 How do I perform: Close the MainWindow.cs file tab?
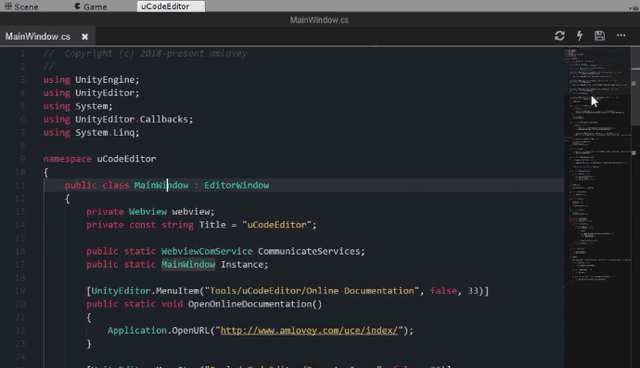(85, 37)
